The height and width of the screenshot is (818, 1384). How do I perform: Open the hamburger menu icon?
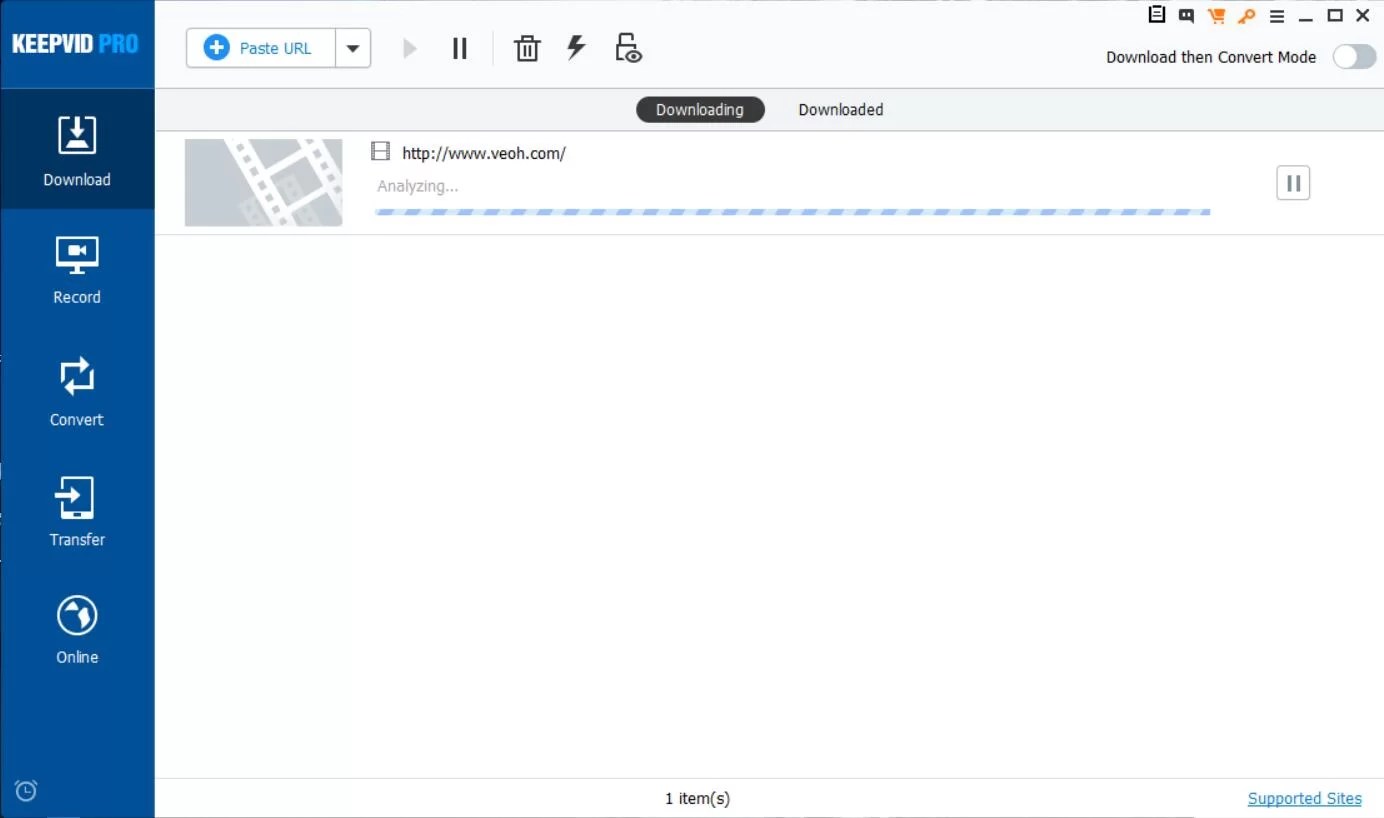pyautogui.click(x=1276, y=16)
